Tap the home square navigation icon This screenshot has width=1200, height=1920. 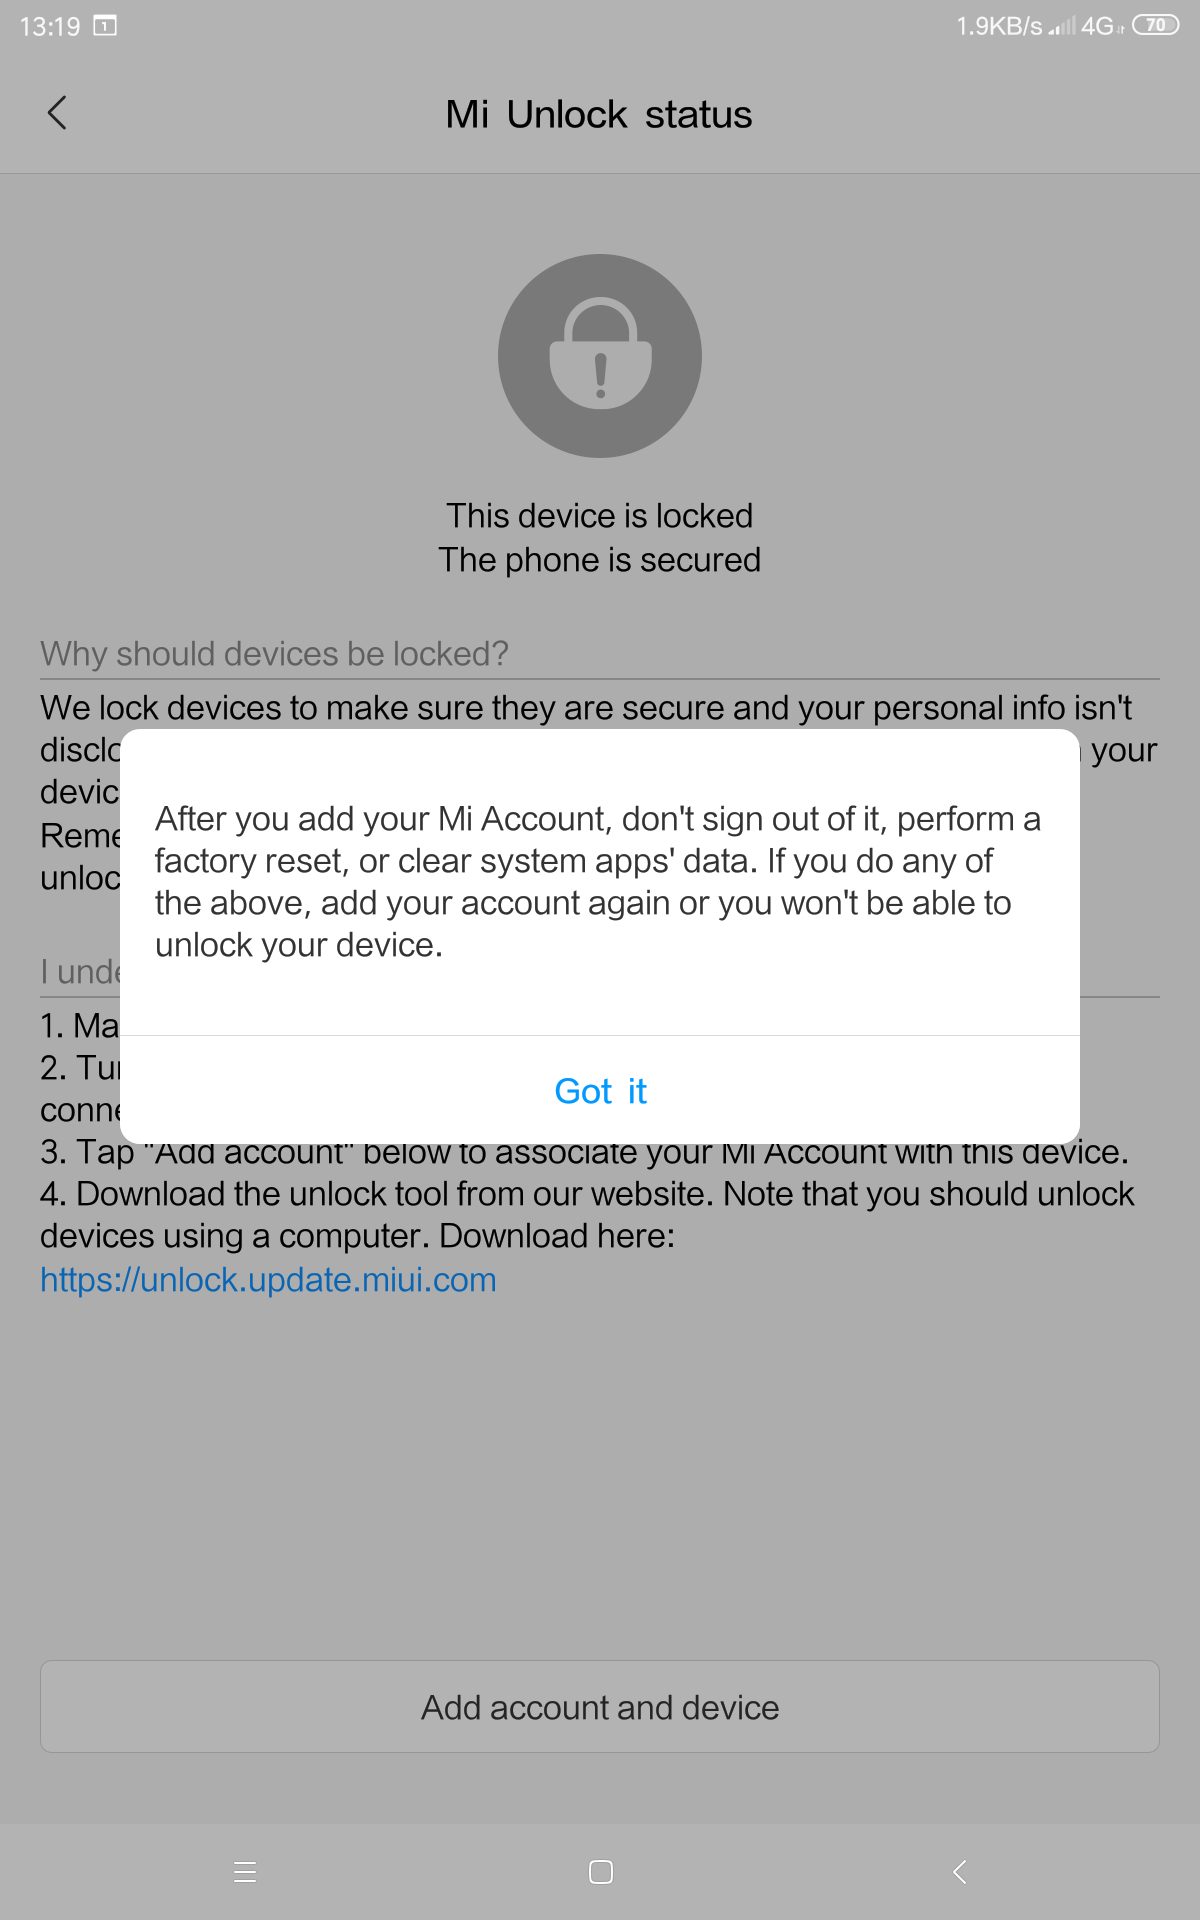point(601,1872)
